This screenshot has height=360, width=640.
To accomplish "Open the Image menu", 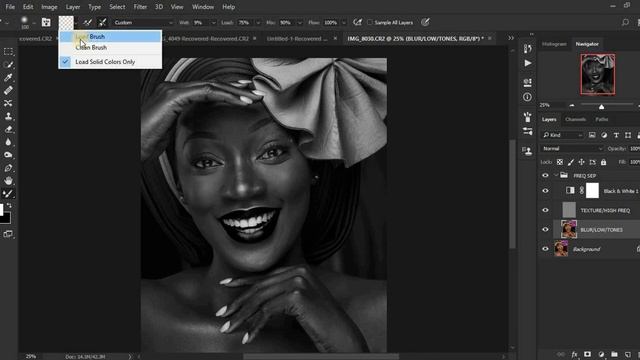I will [49, 7].
